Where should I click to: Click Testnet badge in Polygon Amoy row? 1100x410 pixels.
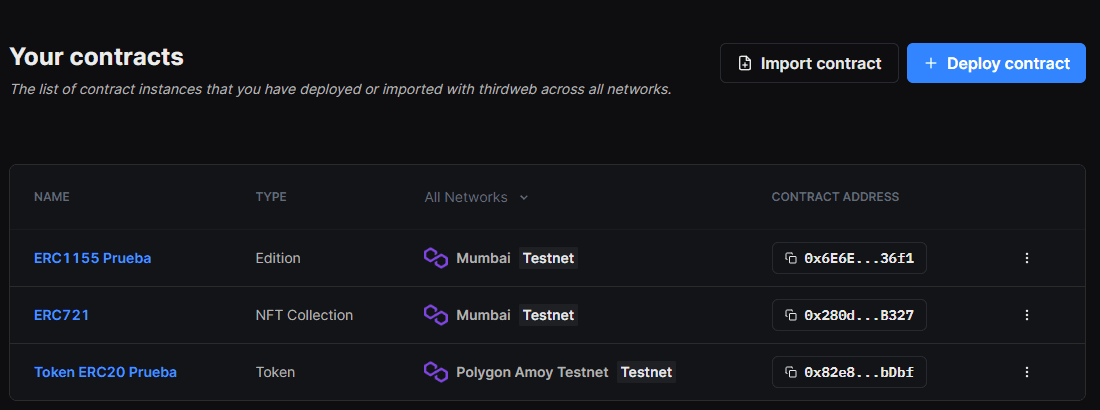(646, 372)
